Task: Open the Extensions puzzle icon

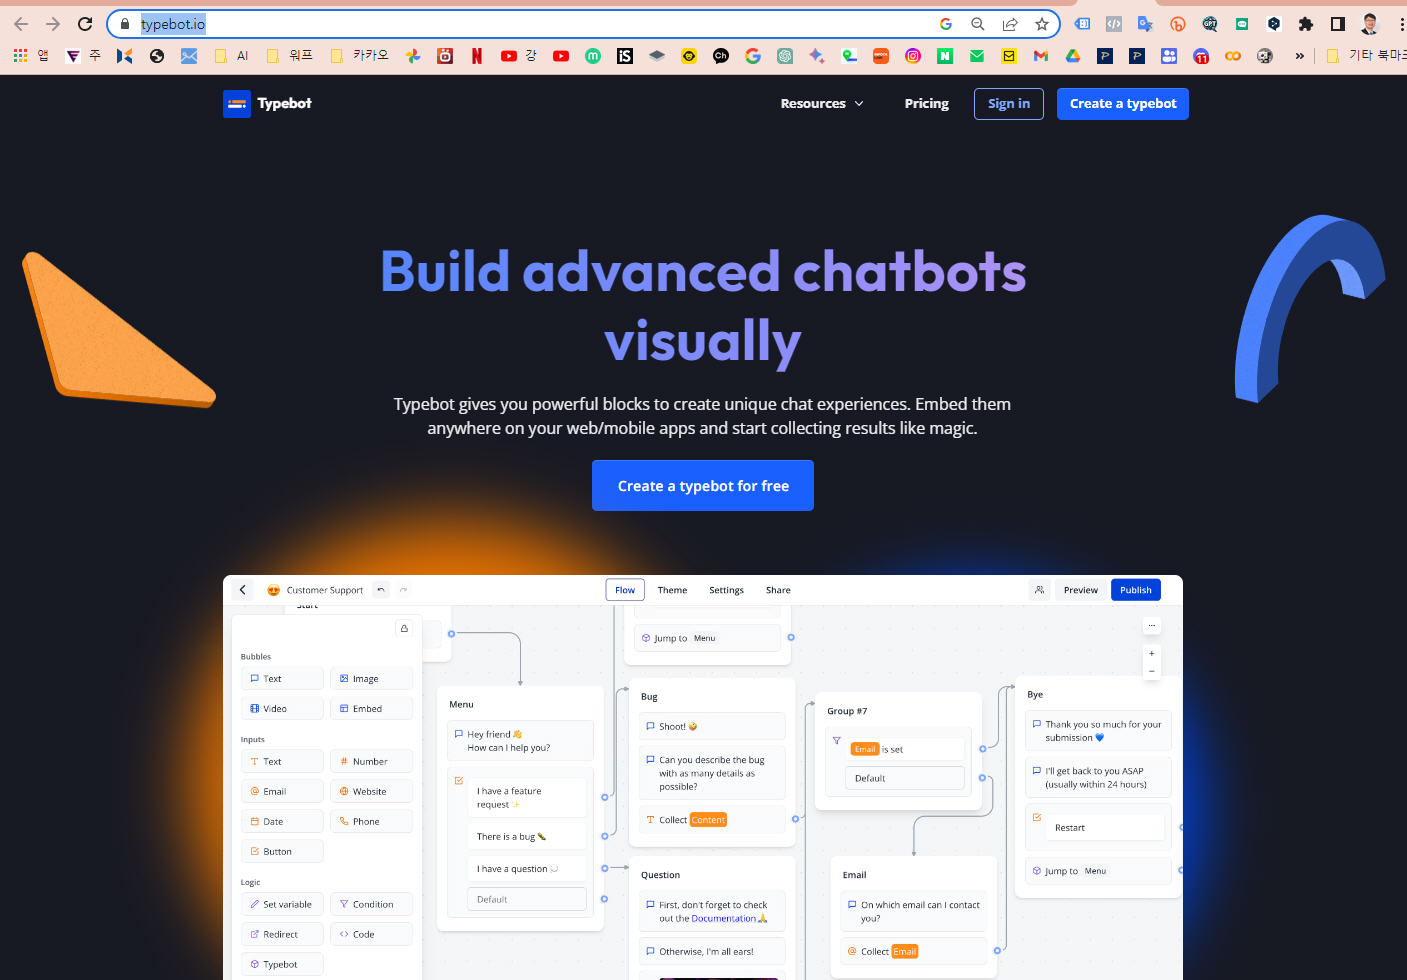Action: [1306, 24]
